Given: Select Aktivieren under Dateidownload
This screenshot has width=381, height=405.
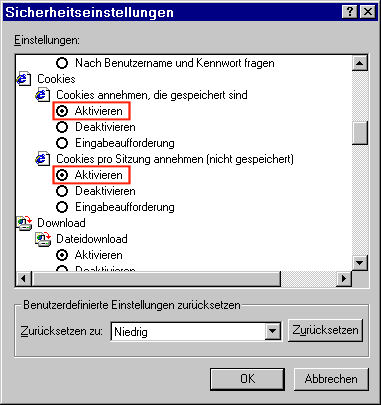Looking at the screenshot, I should coord(89,255).
